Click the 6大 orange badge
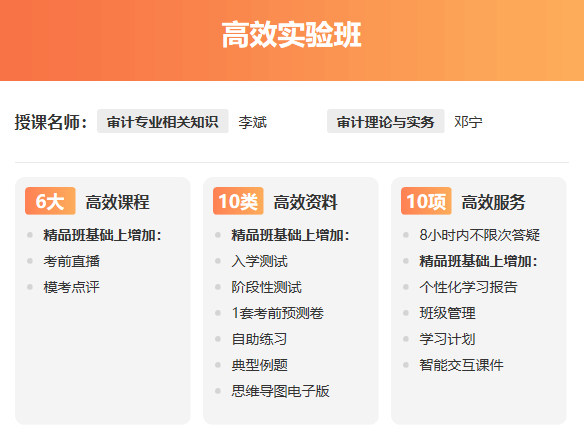 point(50,201)
